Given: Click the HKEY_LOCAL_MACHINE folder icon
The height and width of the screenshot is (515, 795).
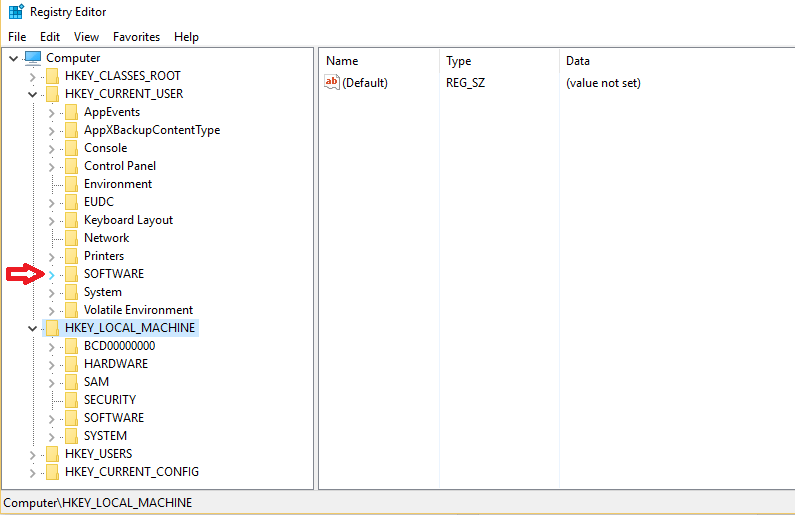Looking at the screenshot, I should click(x=53, y=328).
